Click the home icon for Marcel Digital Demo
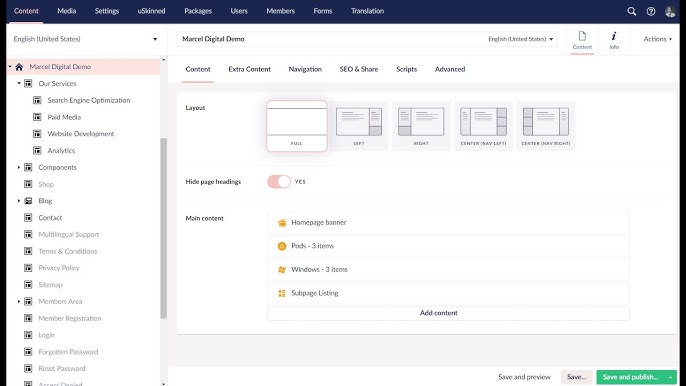Viewport: 686px width, 386px height. click(x=19, y=67)
